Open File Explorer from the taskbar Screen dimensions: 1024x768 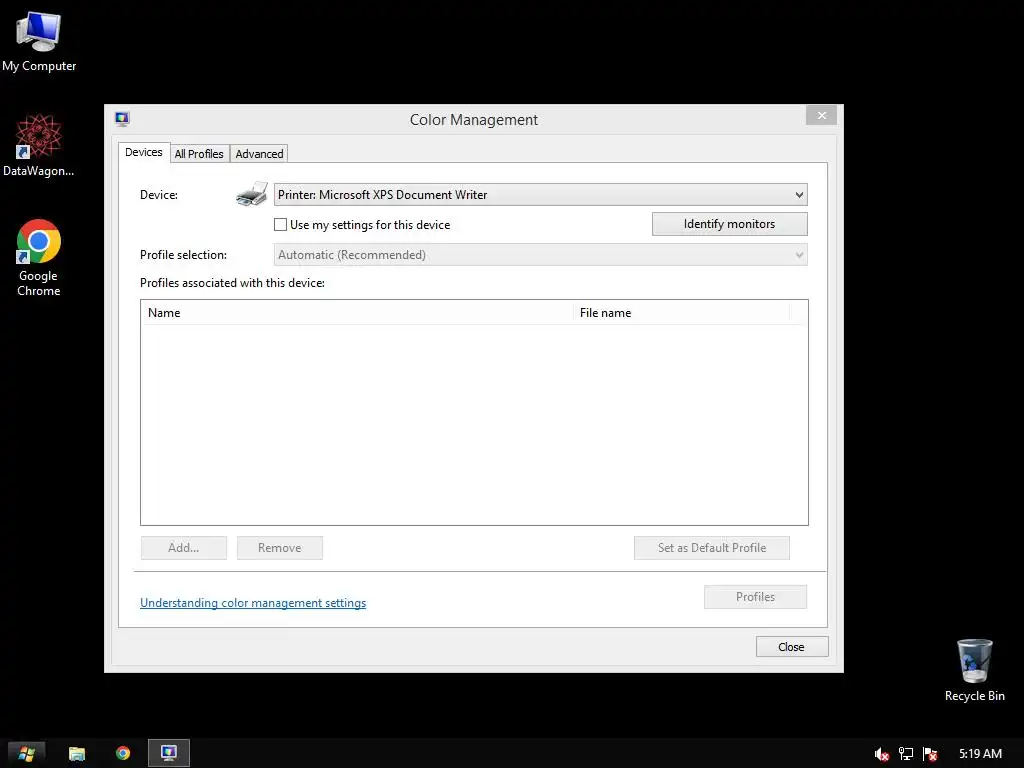pyautogui.click(x=77, y=753)
